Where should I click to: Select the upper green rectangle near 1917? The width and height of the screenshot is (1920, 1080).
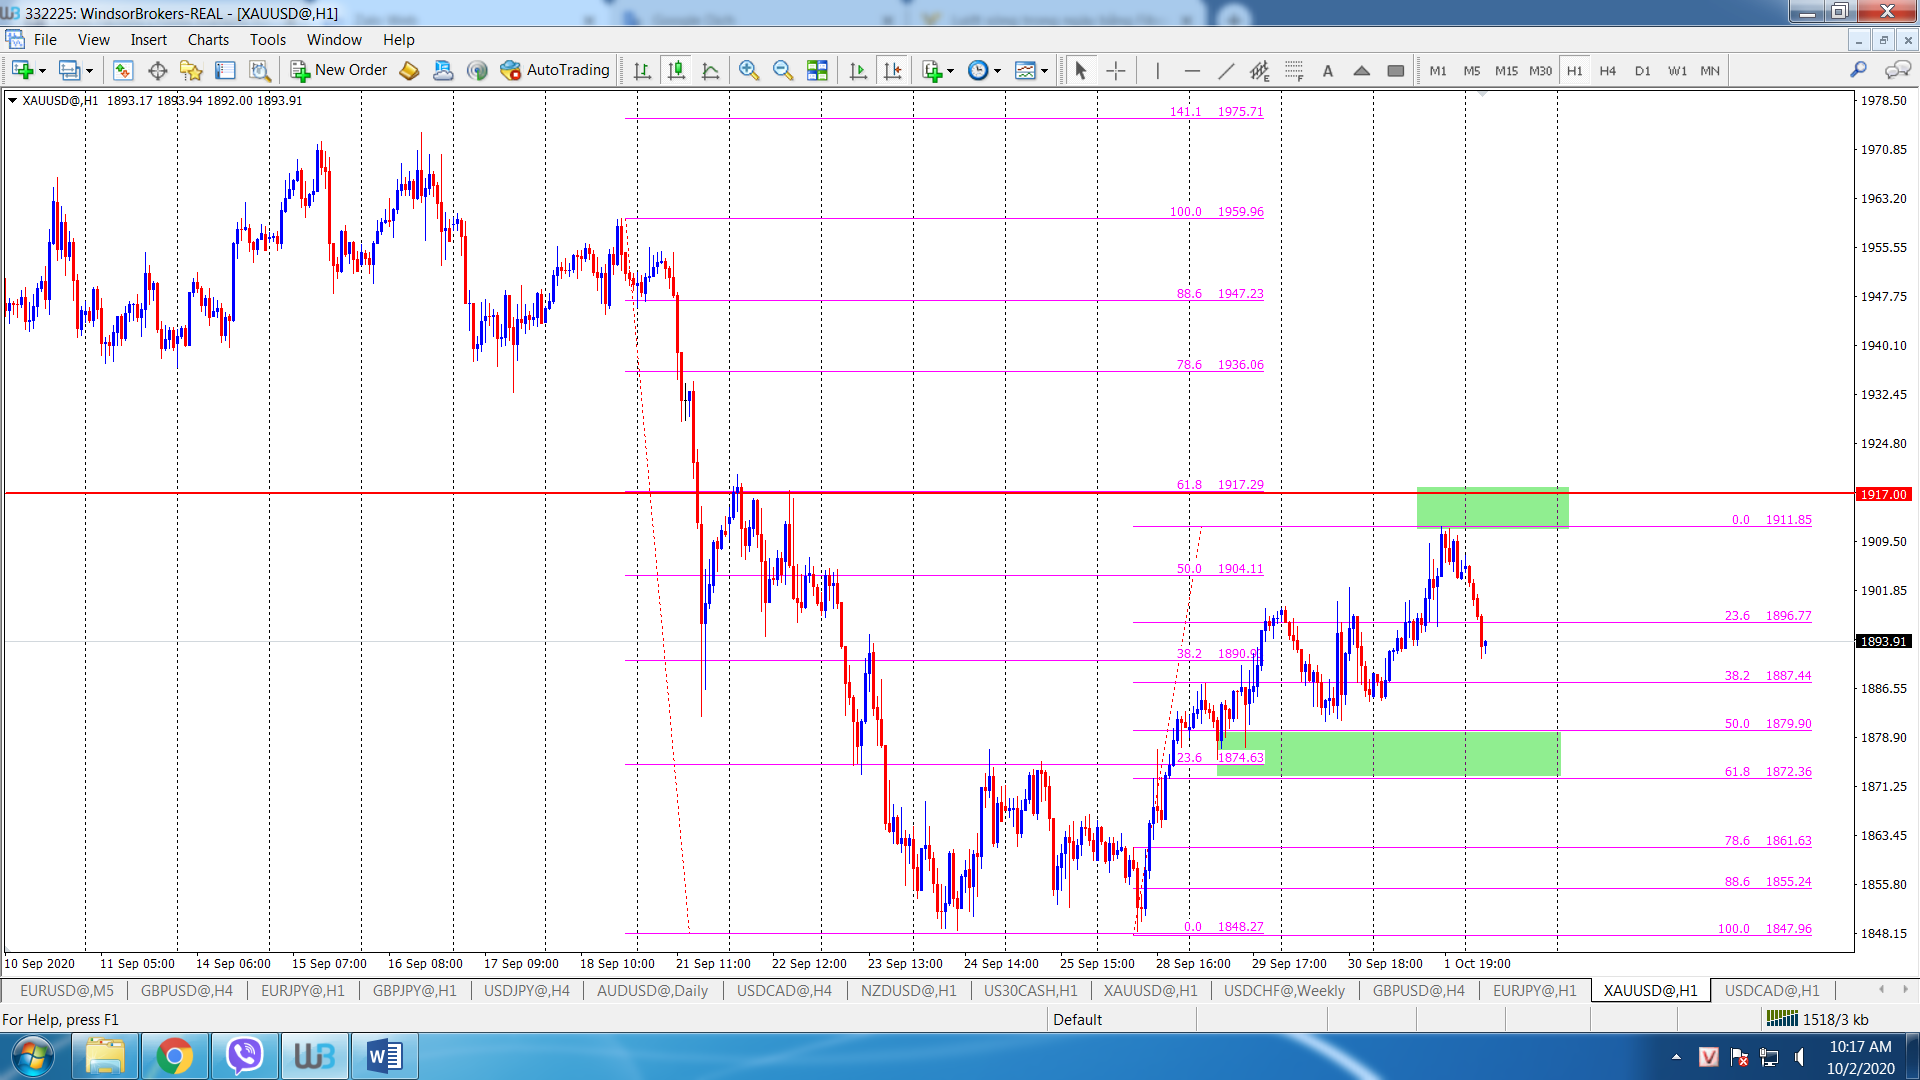click(x=1492, y=507)
